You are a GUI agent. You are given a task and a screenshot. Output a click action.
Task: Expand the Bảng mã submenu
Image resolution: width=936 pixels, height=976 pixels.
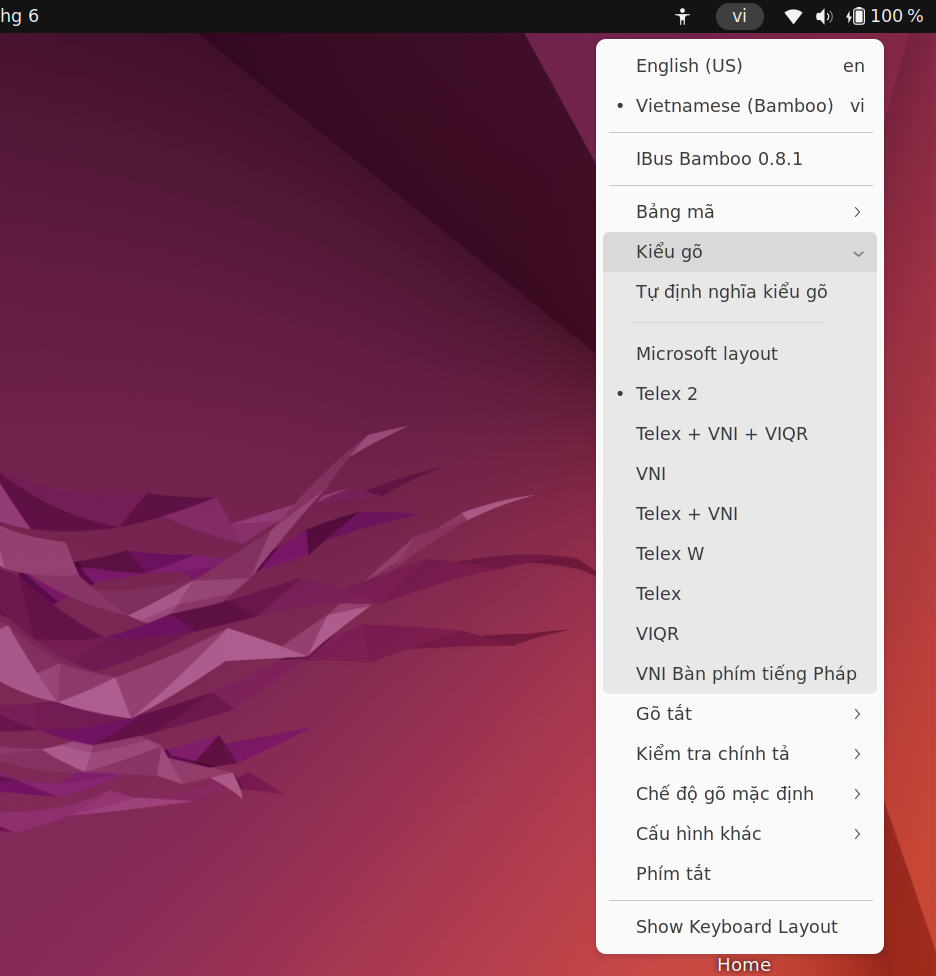[740, 212]
